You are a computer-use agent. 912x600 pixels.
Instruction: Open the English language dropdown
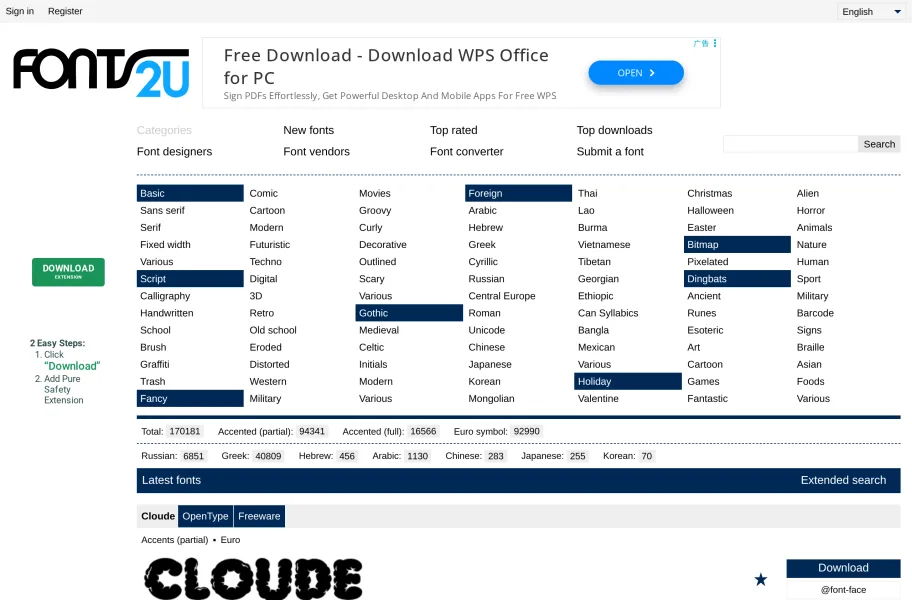coord(870,12)
